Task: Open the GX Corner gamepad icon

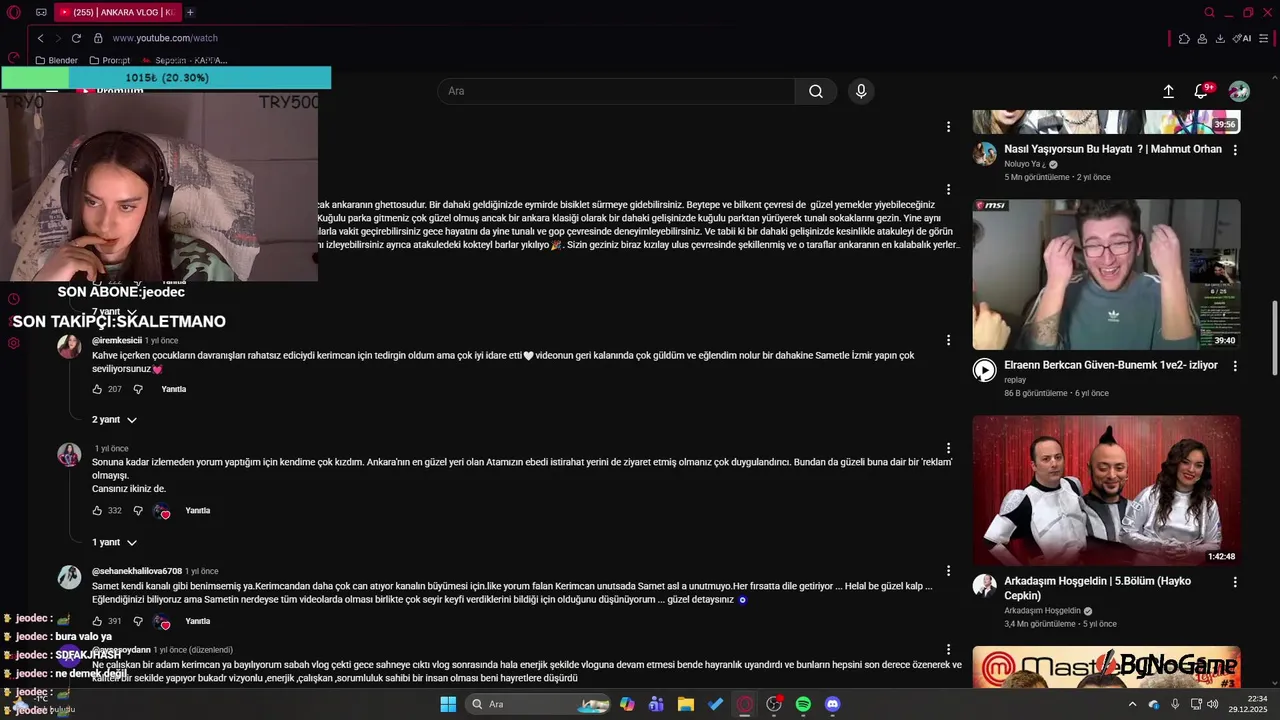Action: click(x=41, y=13)
